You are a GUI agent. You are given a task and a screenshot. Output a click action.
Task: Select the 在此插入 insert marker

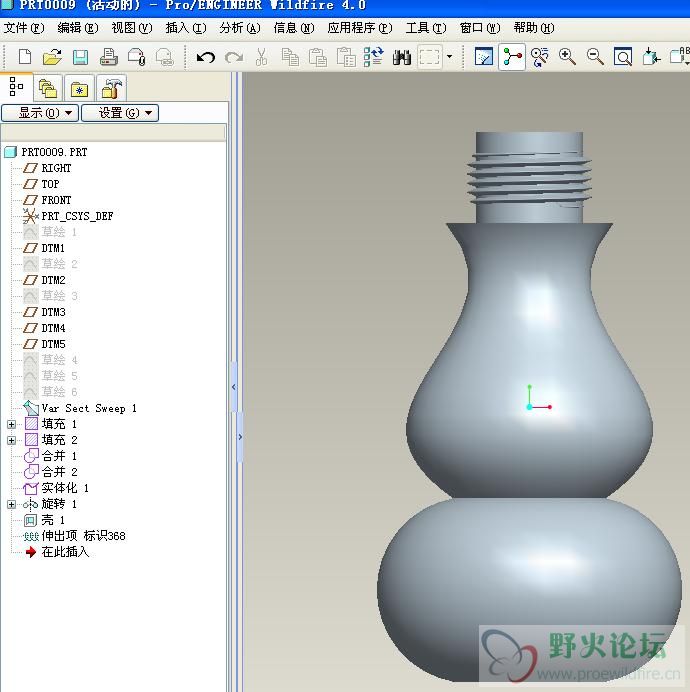pyautogui.click(x=65, y=552)
